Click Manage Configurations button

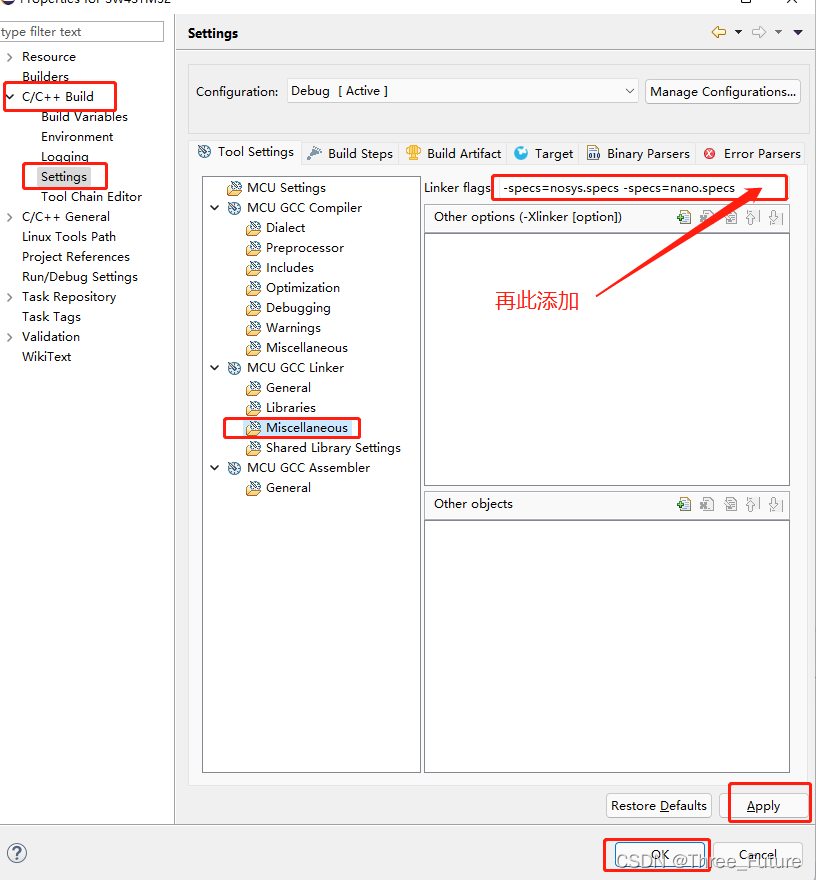723,91
